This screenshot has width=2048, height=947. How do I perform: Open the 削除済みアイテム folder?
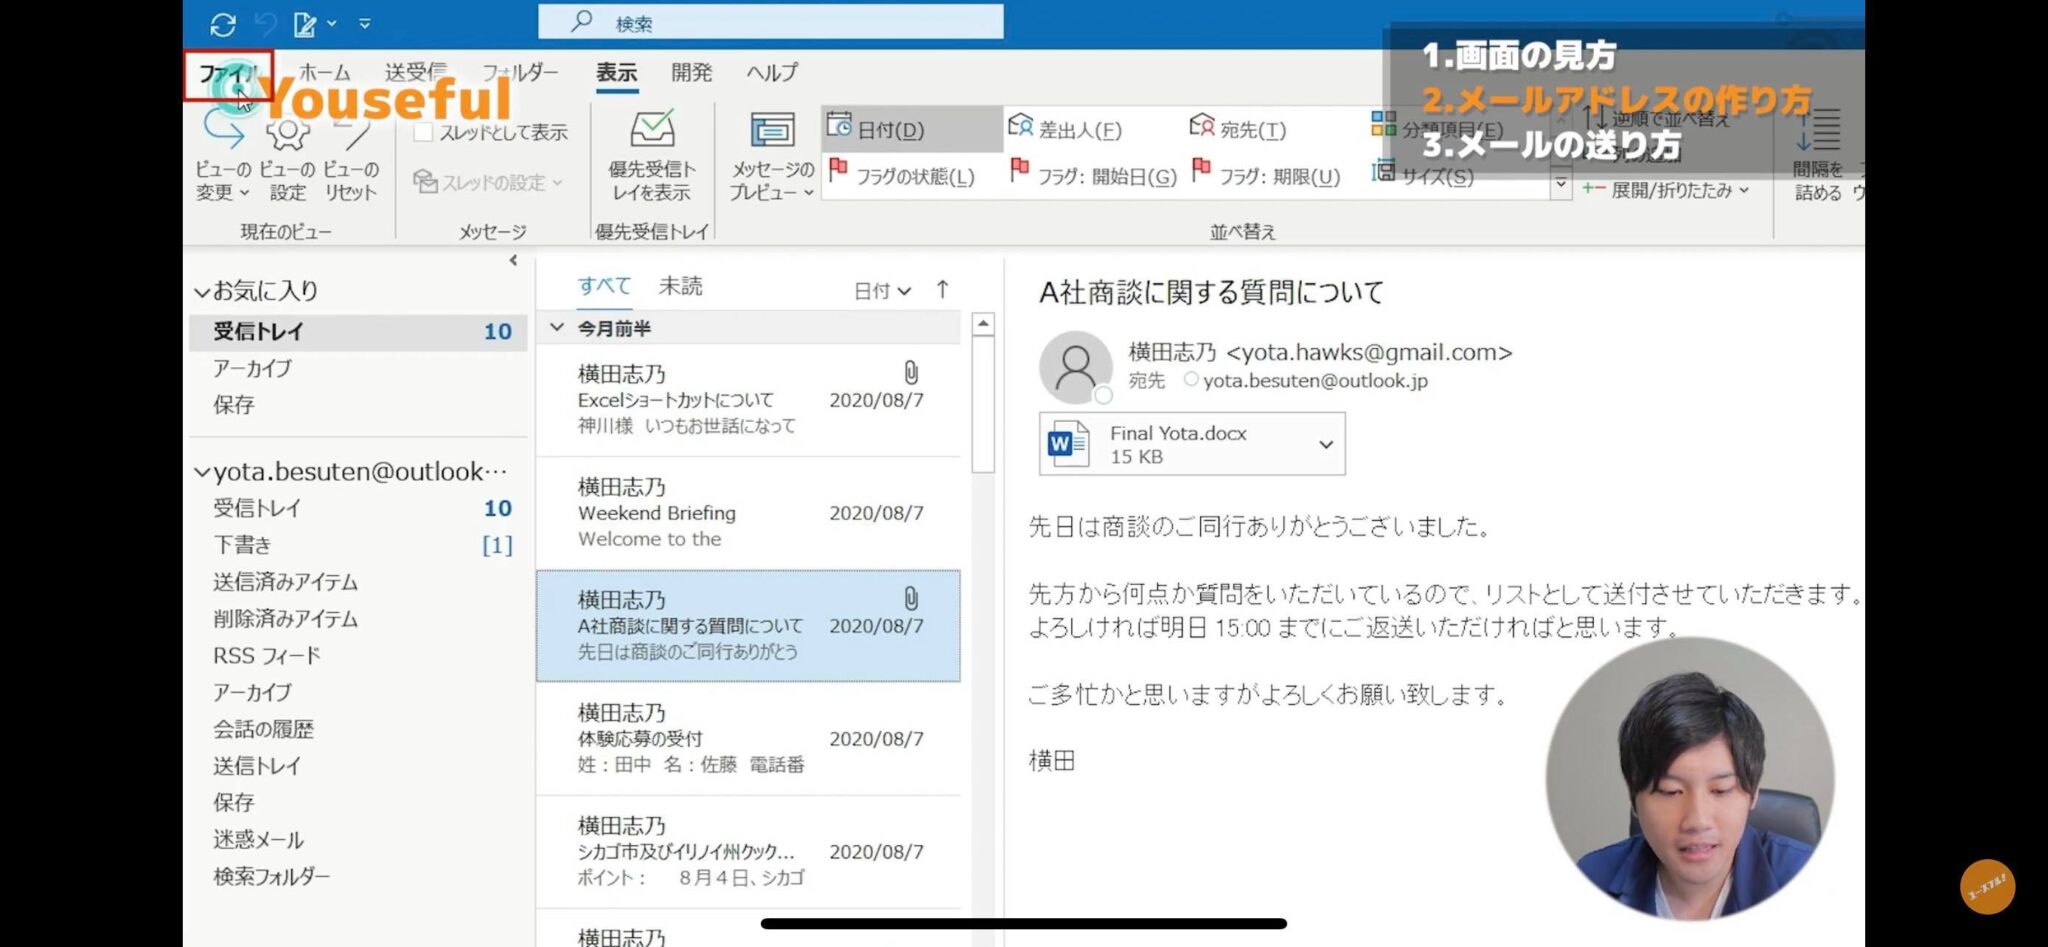(285, 619)
